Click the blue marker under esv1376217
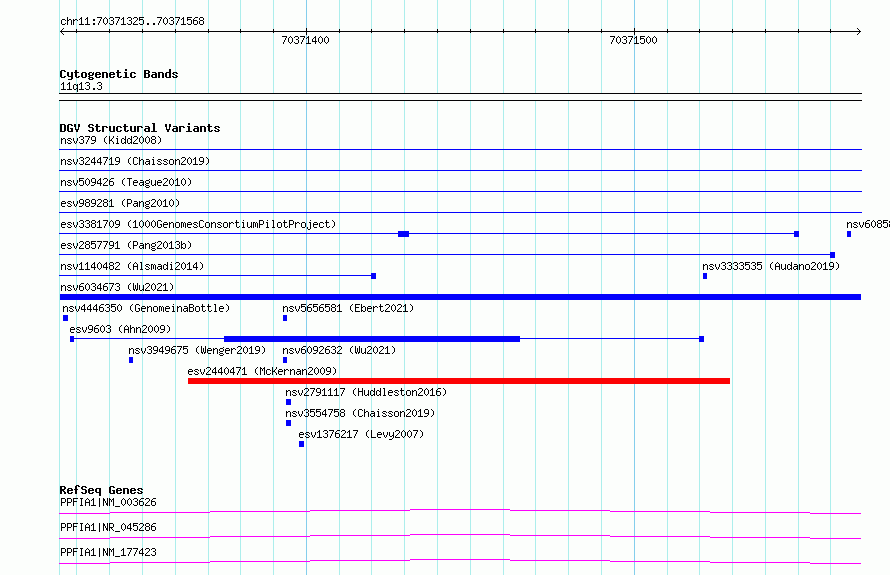This screenshot has height=575, width=890. tap(301, 444)
